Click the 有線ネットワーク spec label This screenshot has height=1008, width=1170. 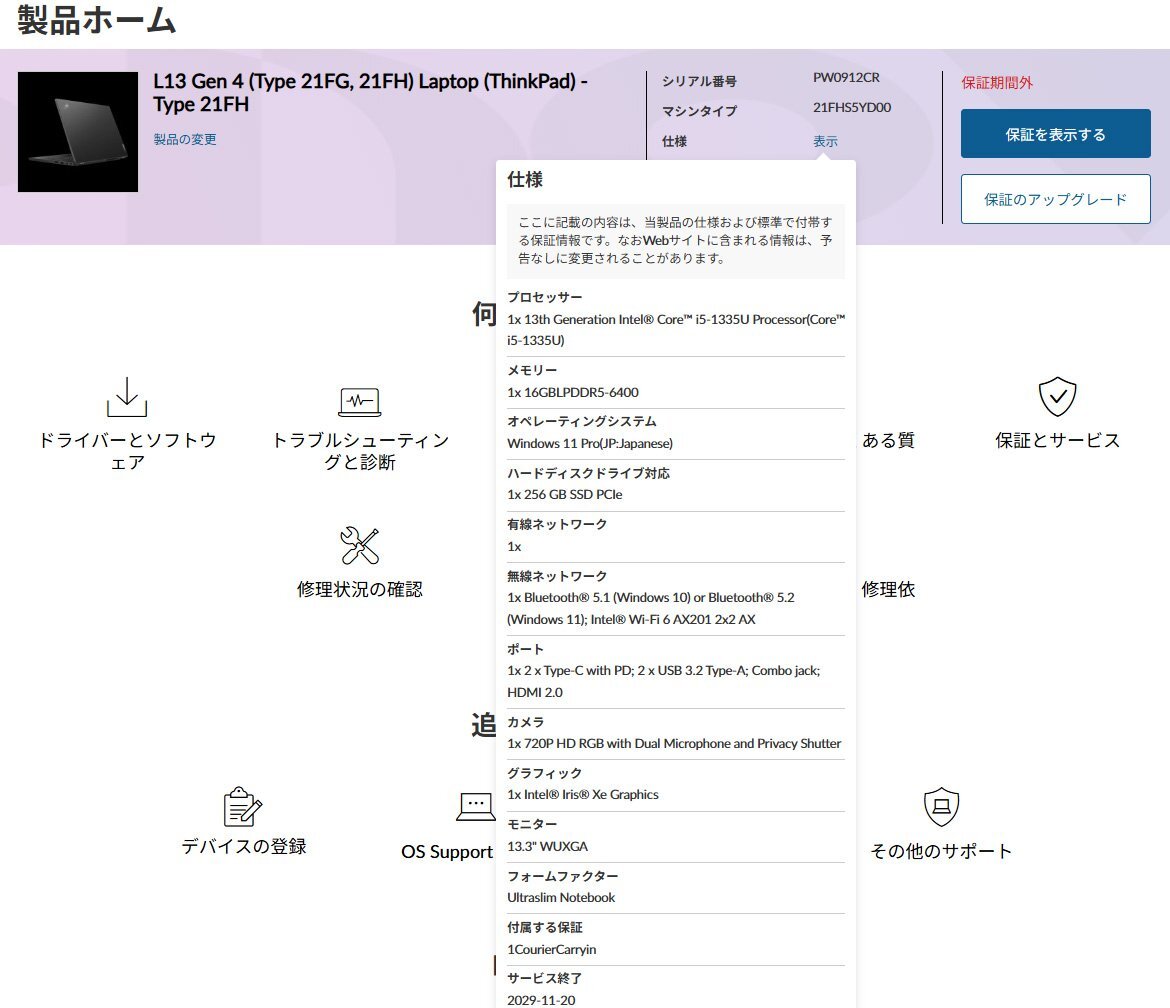tap(557, 525)
